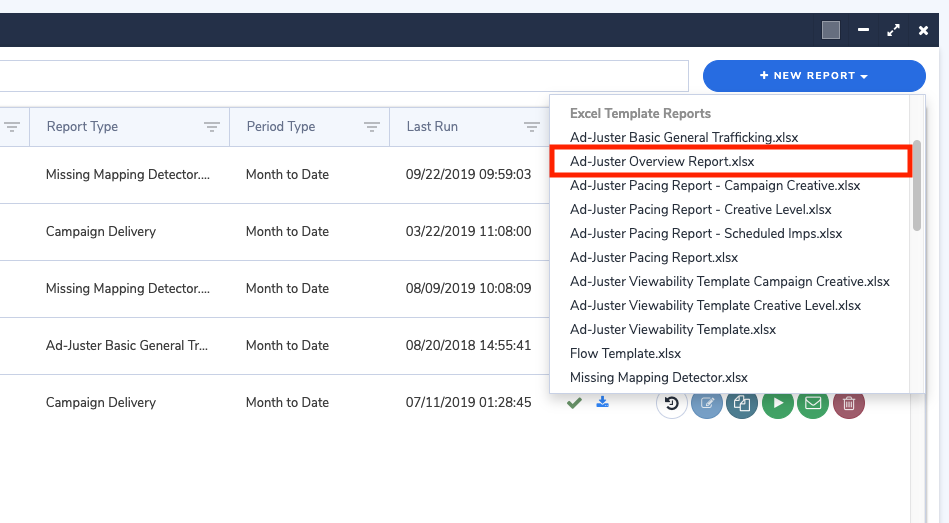Select Ad-Juster Basic General Trafficking.xlsx template
Viewport: 949px width, 523px height.
684,137
